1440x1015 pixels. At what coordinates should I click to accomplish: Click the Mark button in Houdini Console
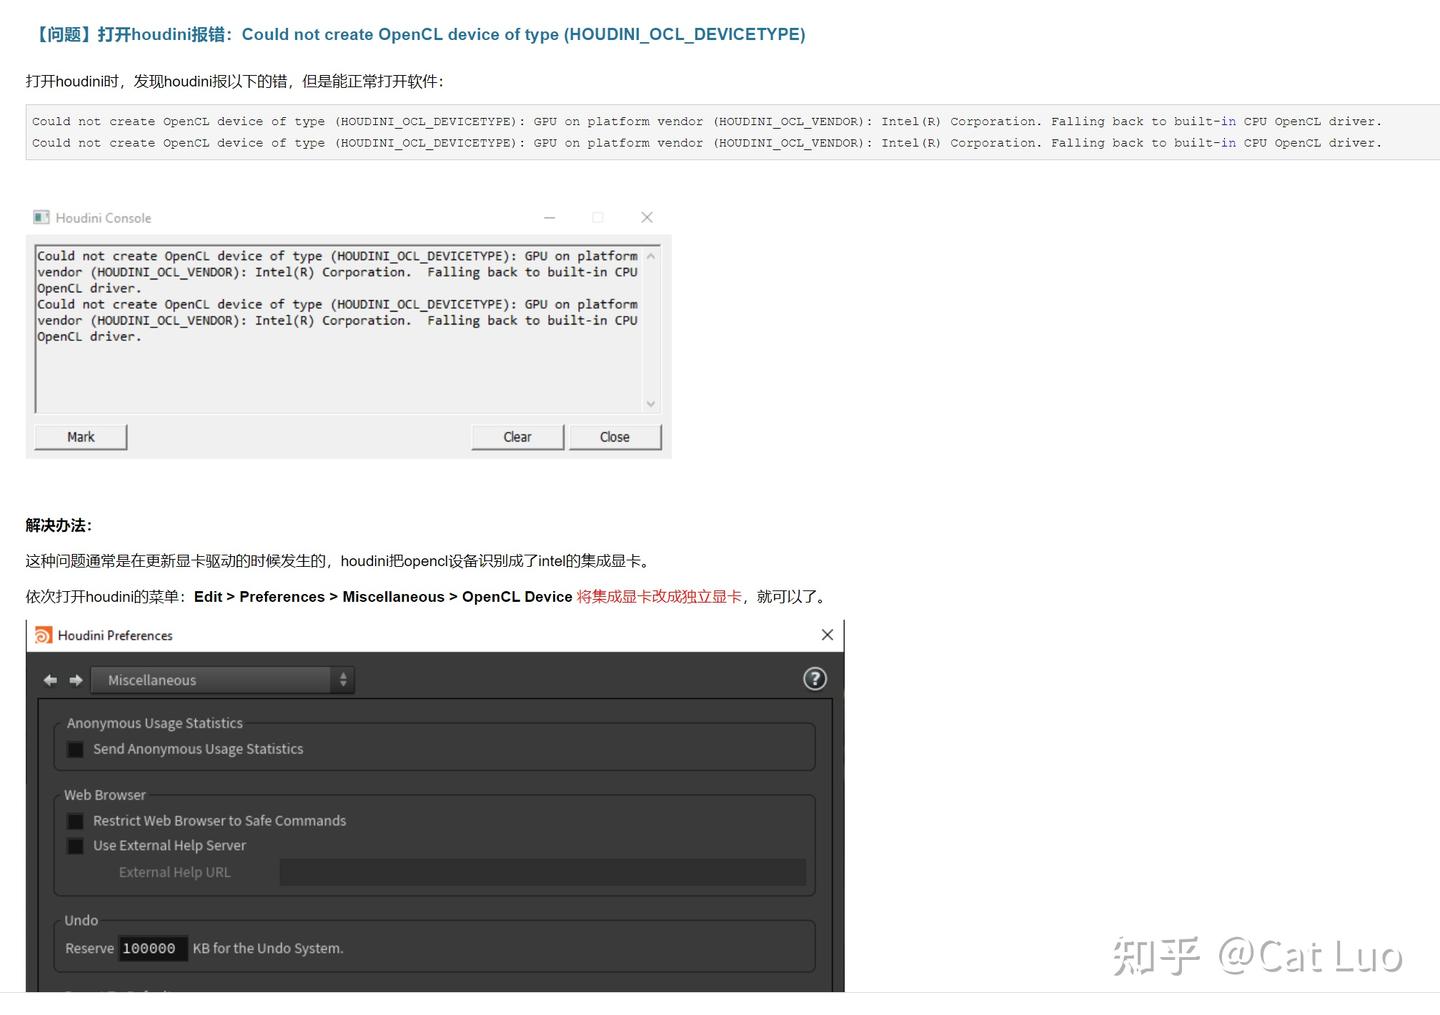click(x=81, y=437)
